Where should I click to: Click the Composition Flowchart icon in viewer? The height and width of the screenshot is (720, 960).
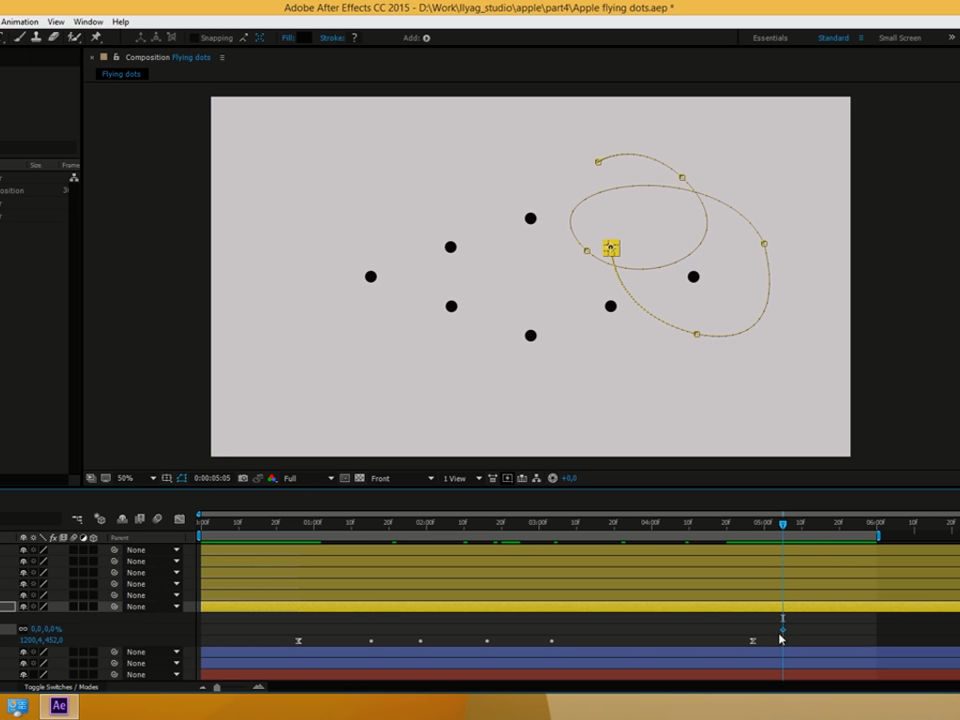[537, 478]
